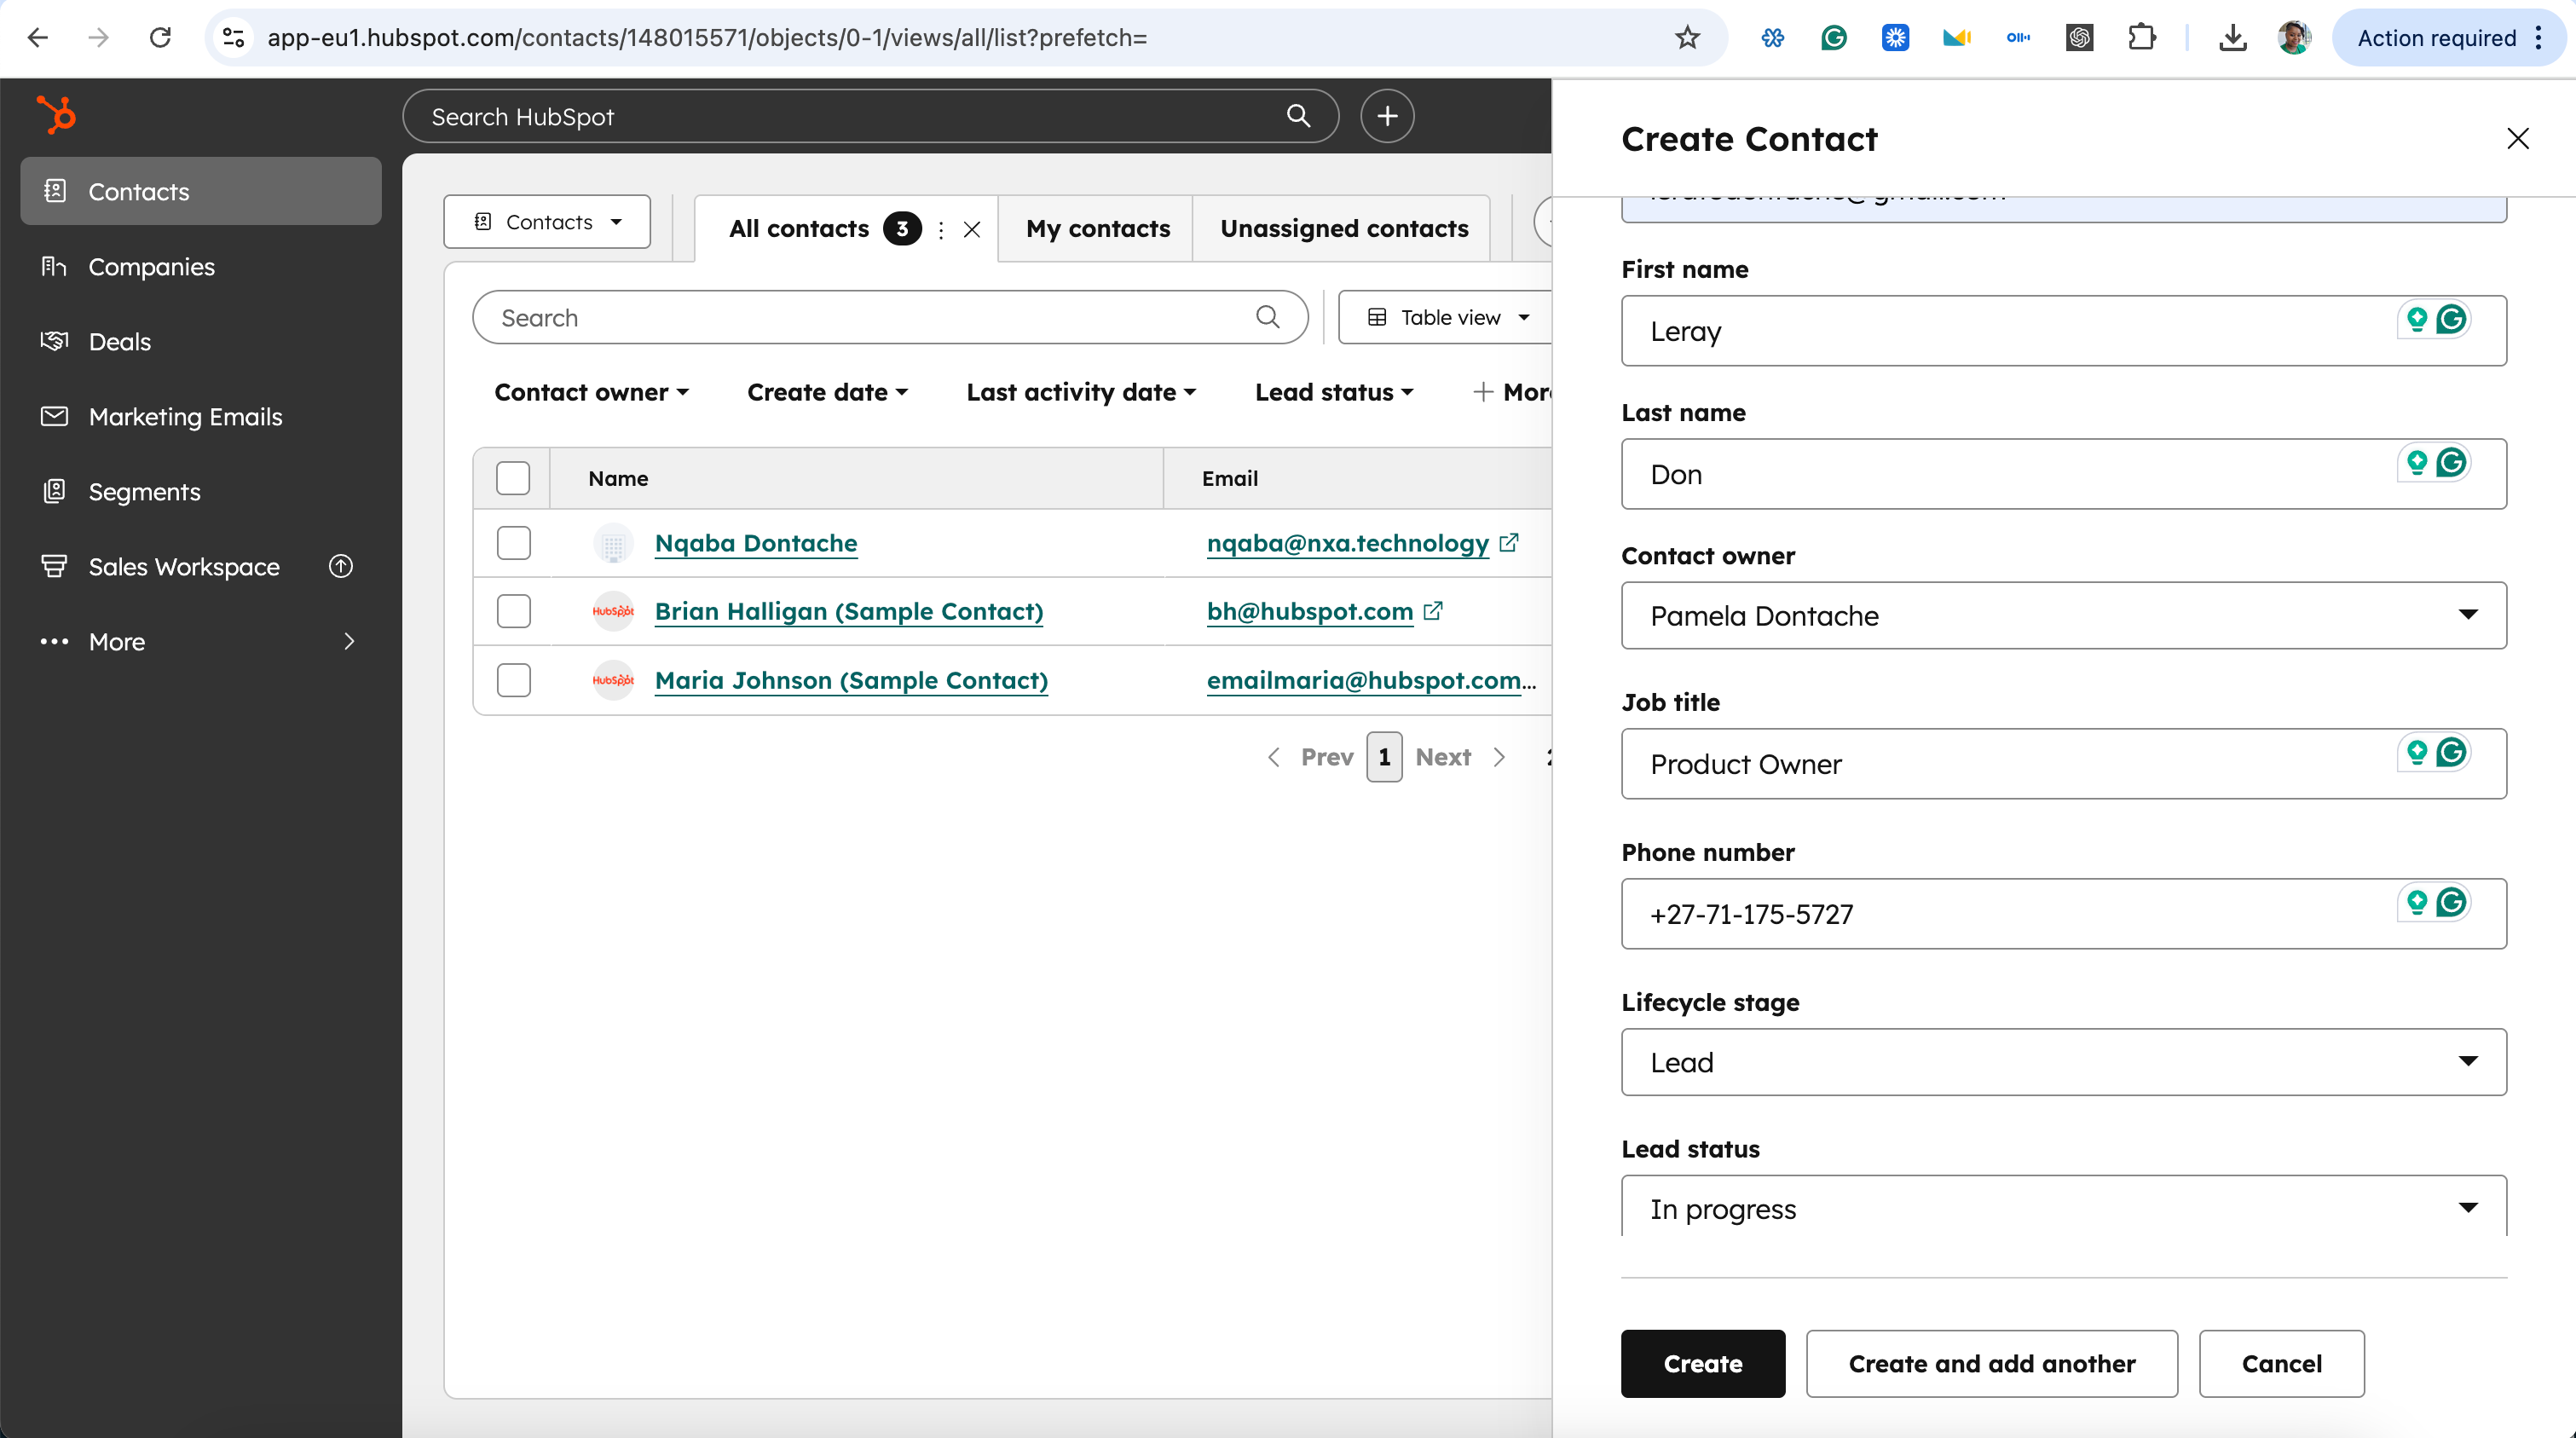Click external link icon beside bh@hubspot.com
The height and width of the screenshot is (1438, 2576).
pyautogui.click(x=1433, y=610)
